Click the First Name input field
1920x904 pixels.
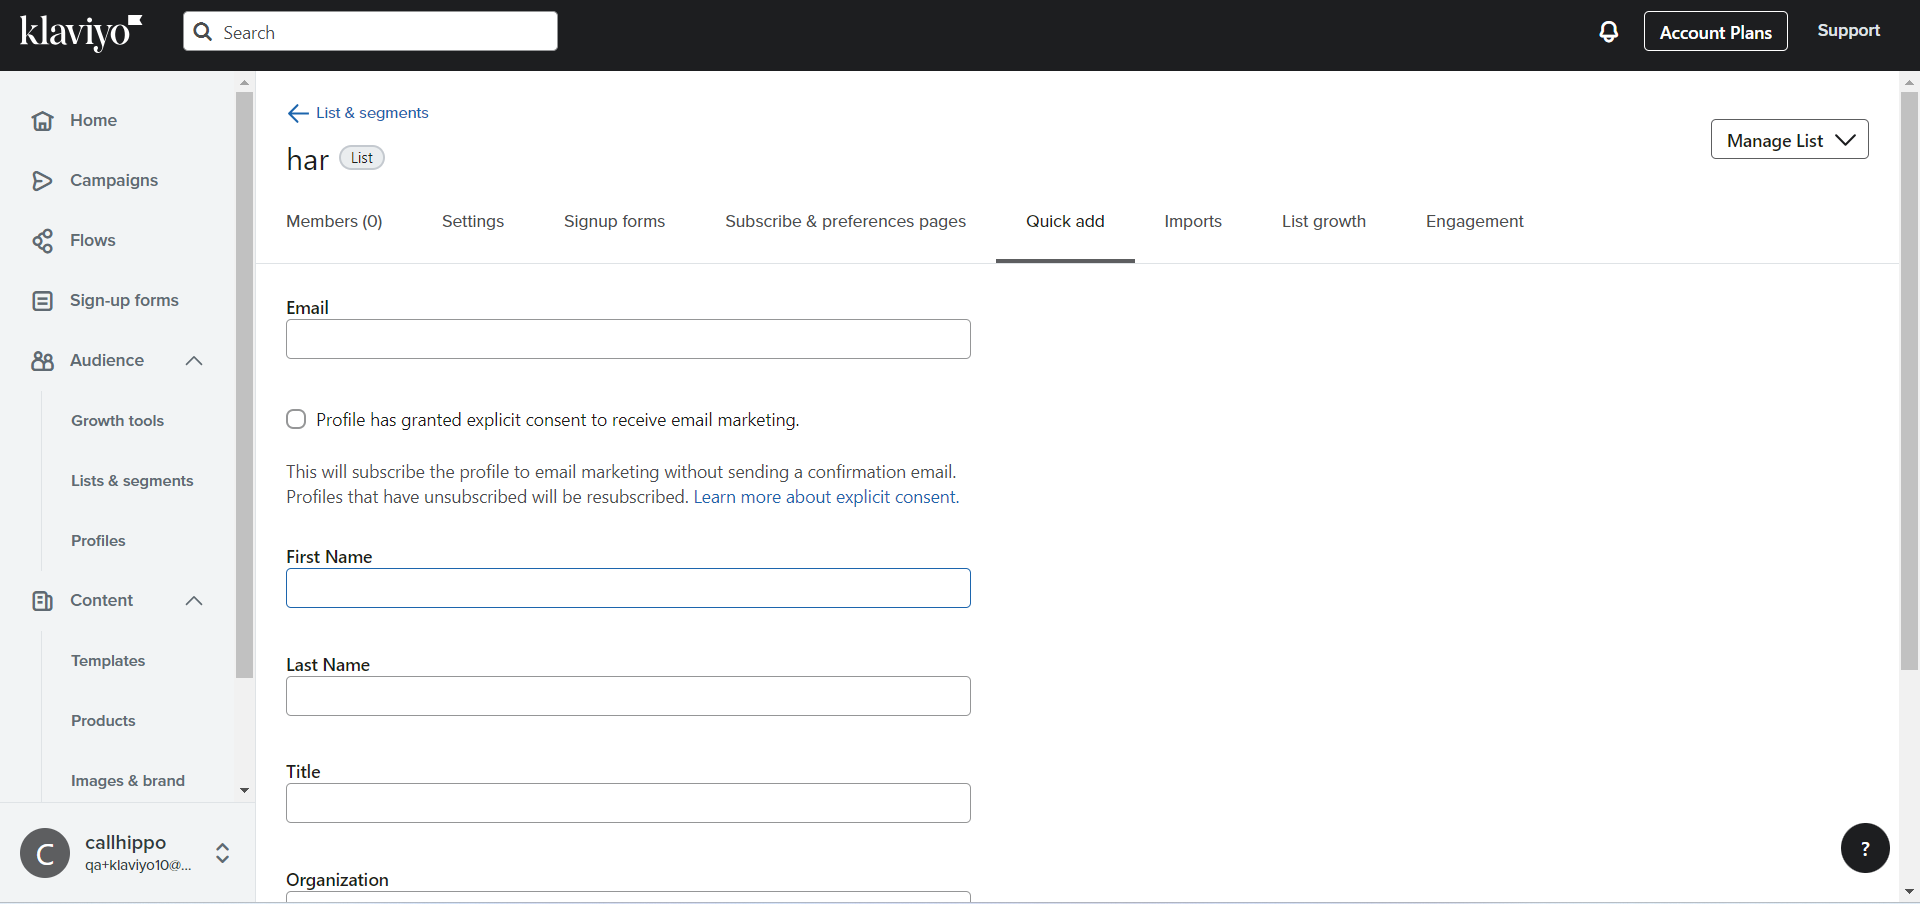coord(628,588)
